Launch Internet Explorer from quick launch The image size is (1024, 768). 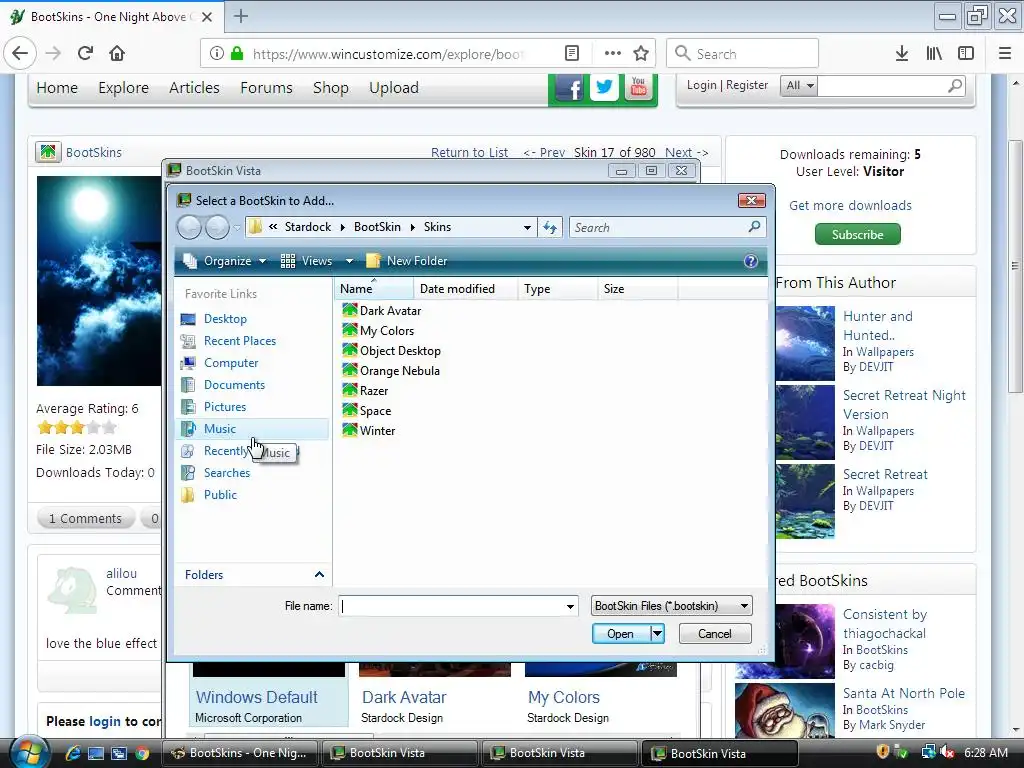[x=72, y=753]
